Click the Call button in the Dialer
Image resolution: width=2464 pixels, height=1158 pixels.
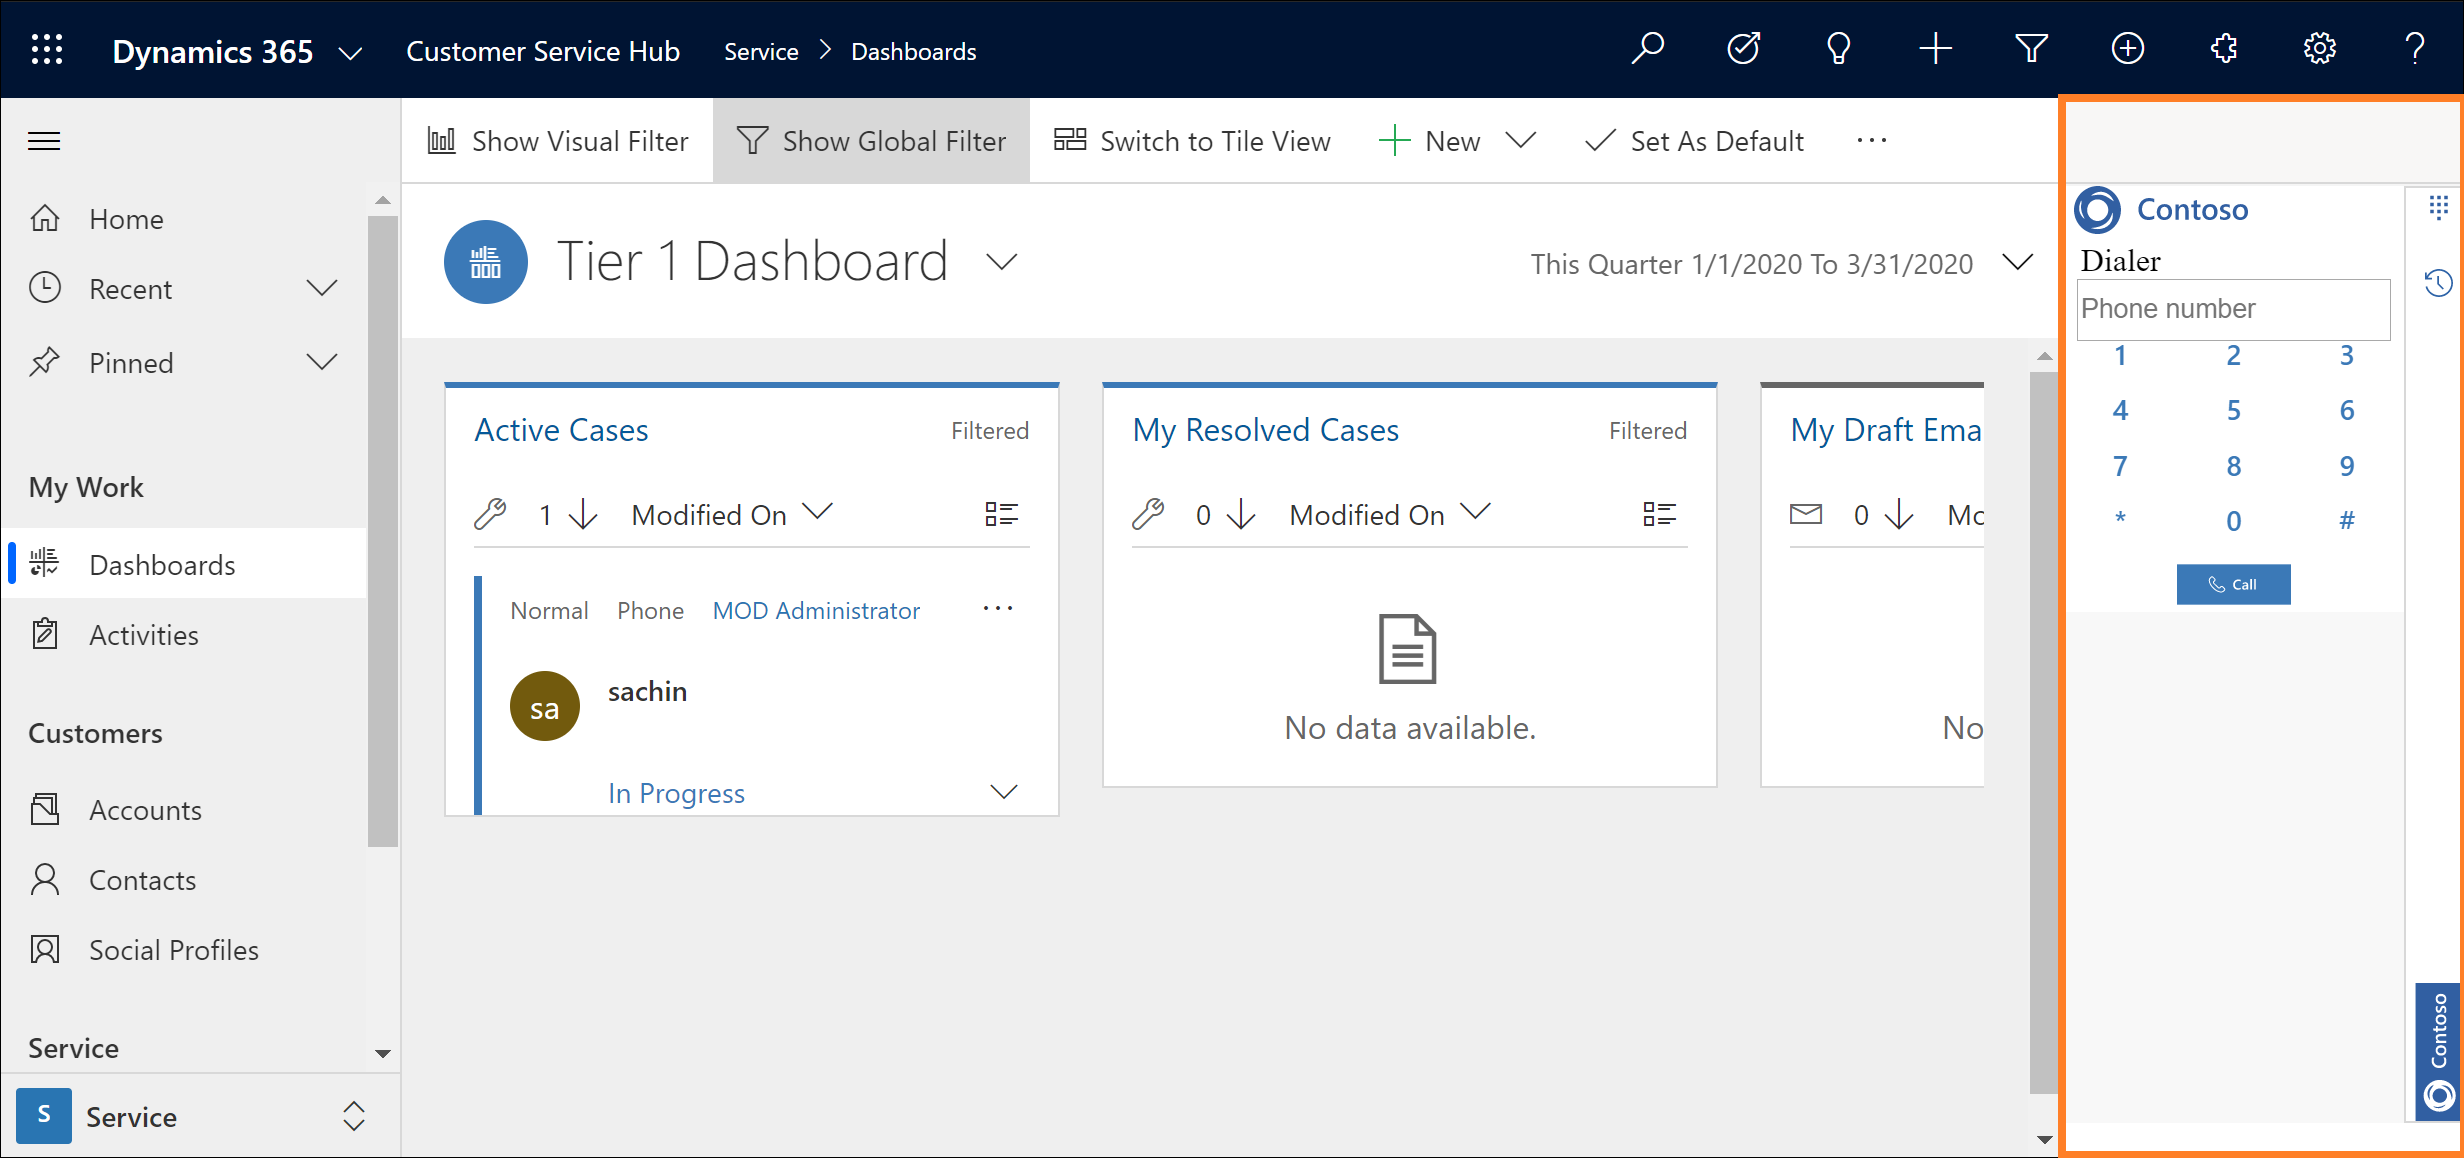[x=2233, y=584]
